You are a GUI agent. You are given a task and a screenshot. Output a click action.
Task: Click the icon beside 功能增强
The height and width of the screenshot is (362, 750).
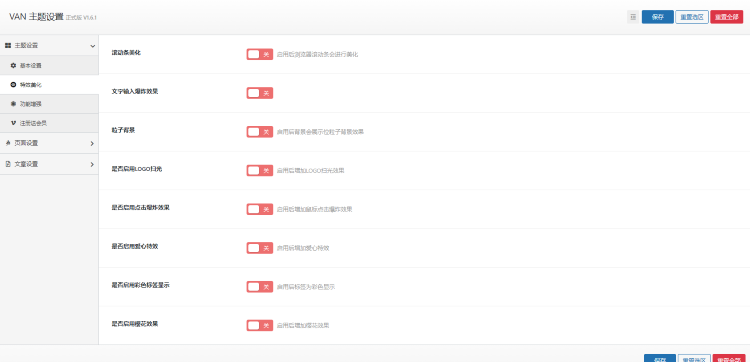13,104
